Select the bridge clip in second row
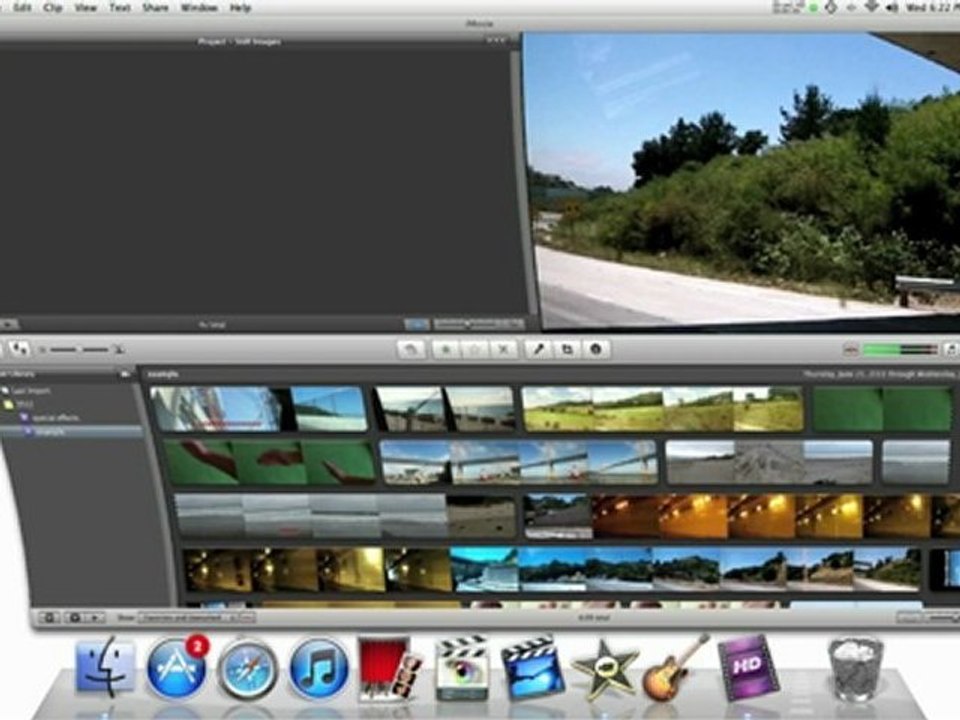The image size is (960, 720). pos(519,462)
